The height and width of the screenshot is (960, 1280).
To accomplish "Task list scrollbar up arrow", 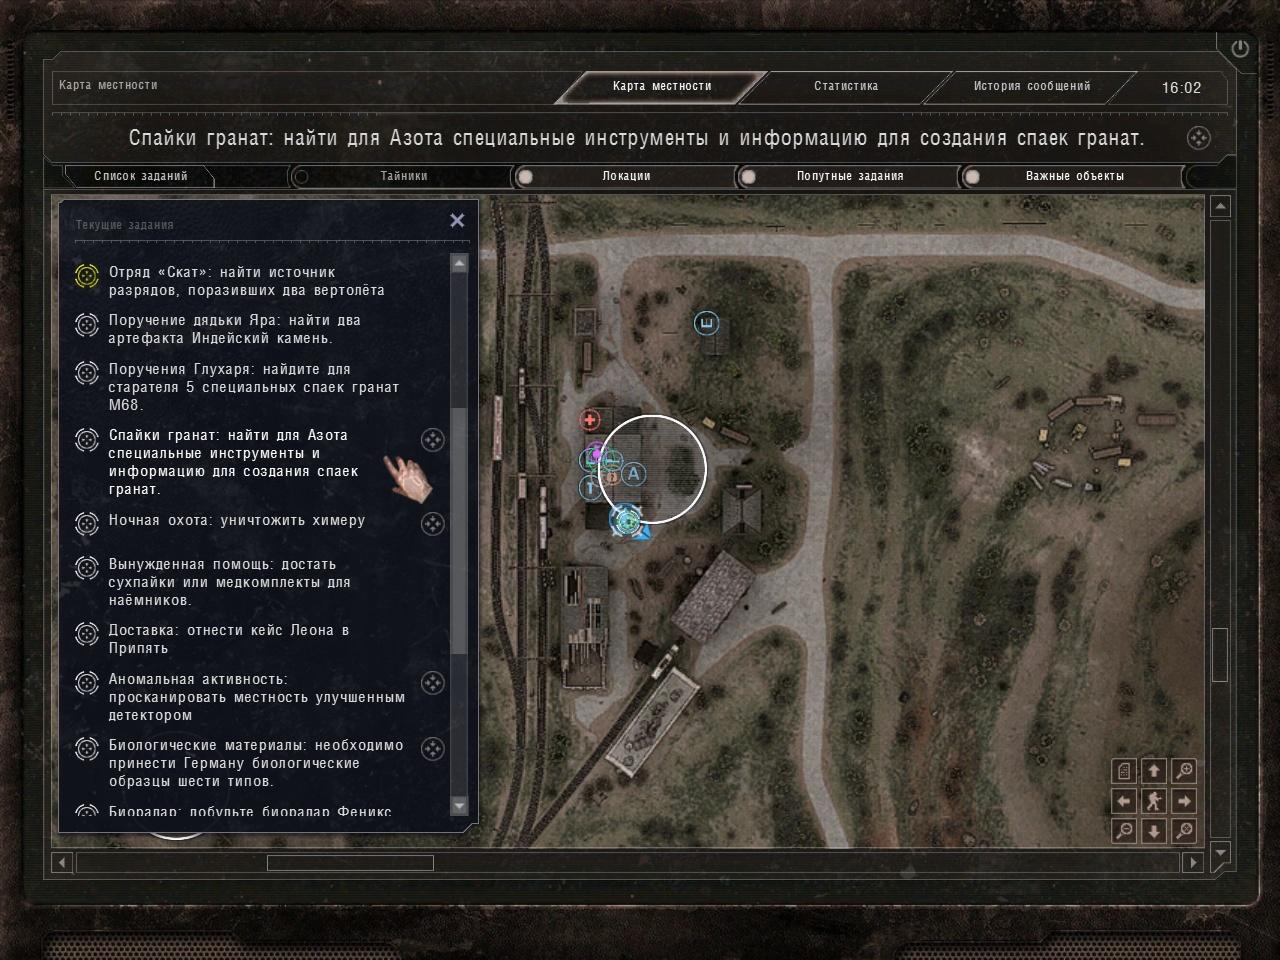I will click(459, 263).
